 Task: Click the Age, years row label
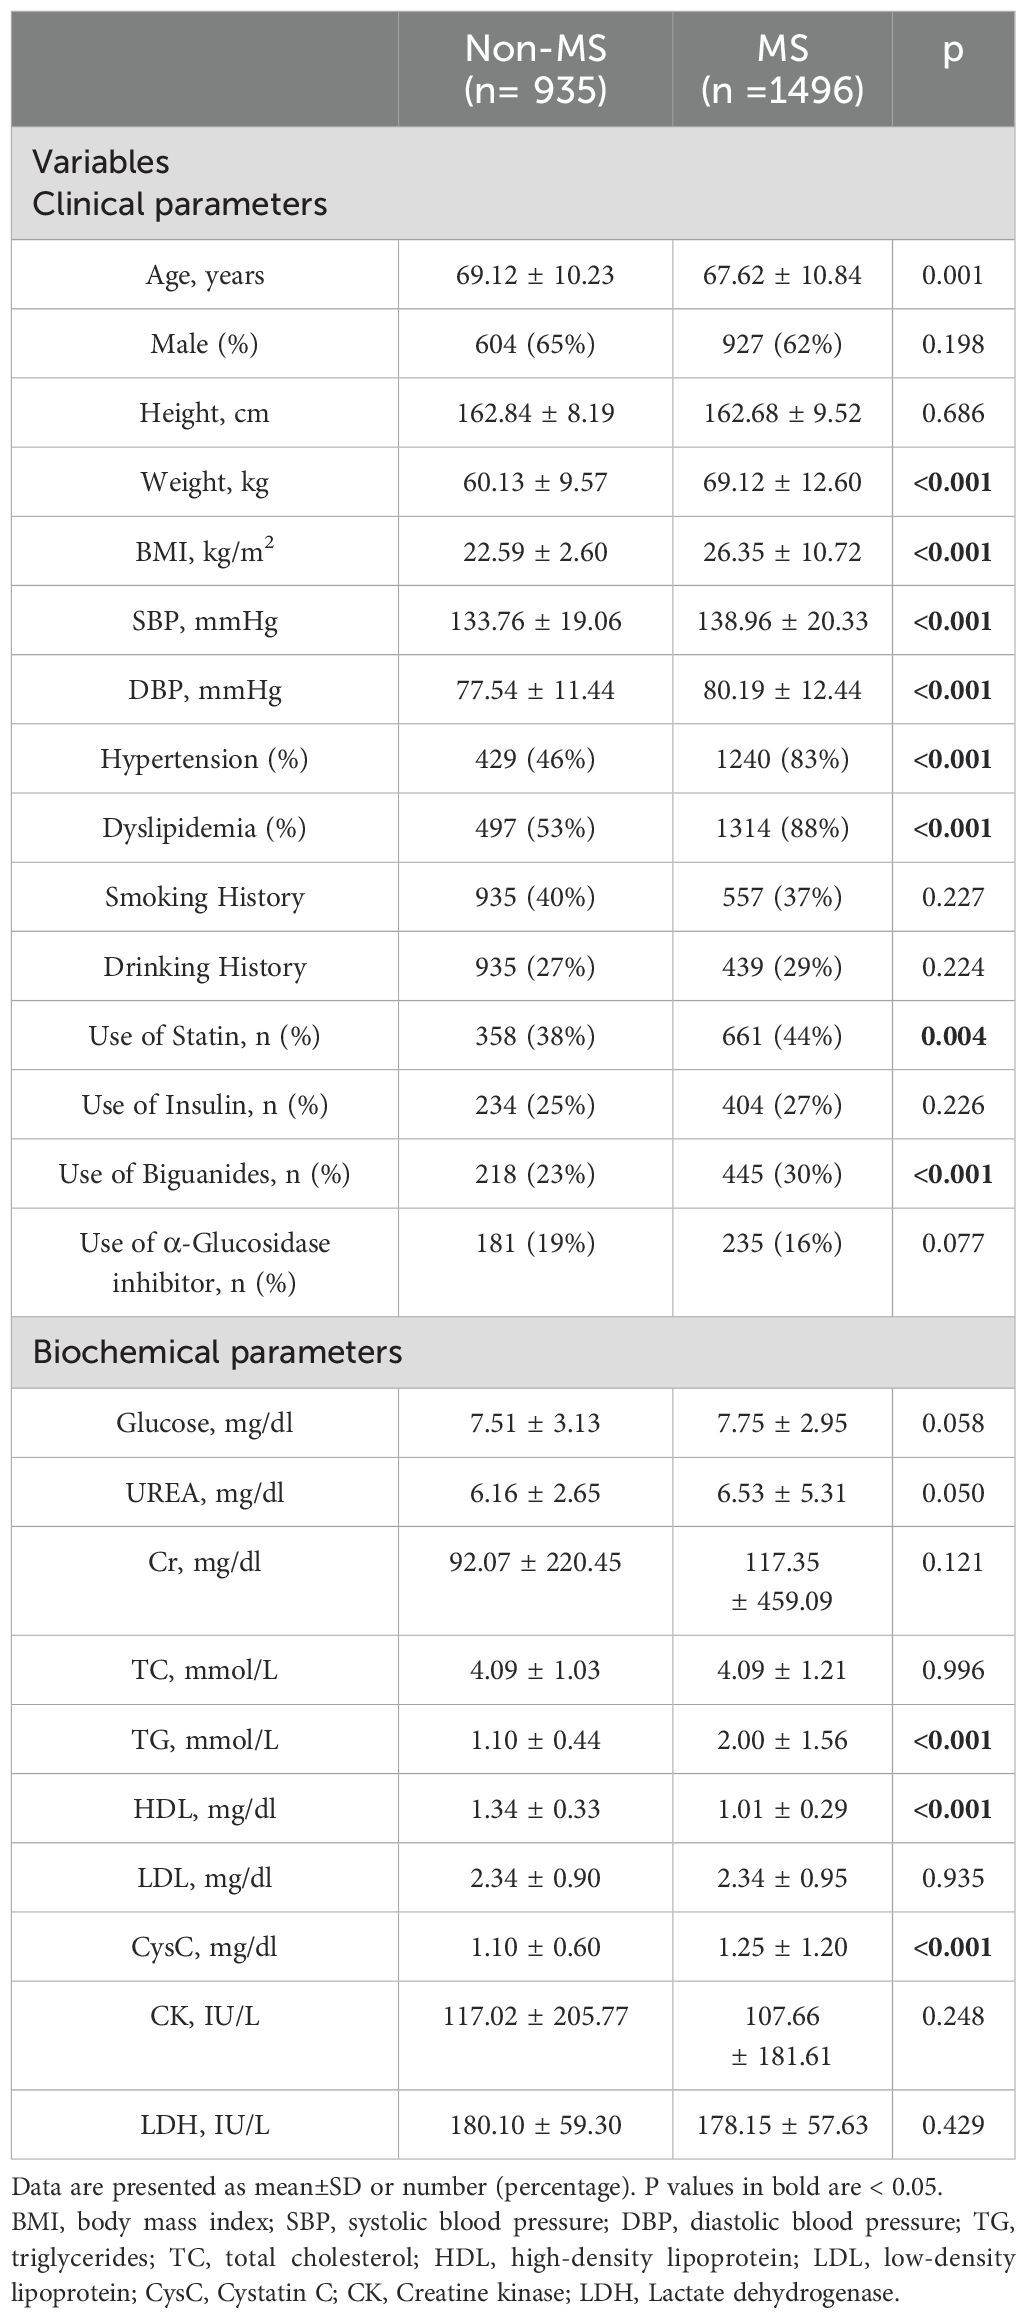pos(205,275)
